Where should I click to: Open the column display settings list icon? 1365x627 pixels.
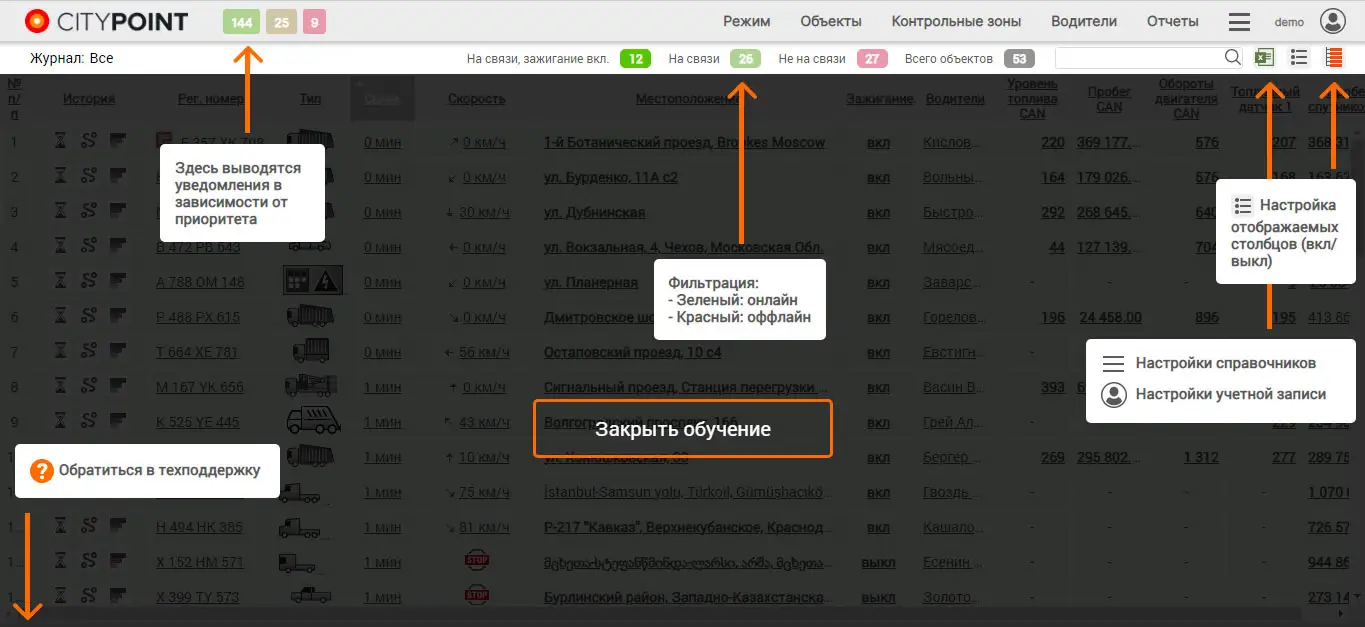point(1299,58)
